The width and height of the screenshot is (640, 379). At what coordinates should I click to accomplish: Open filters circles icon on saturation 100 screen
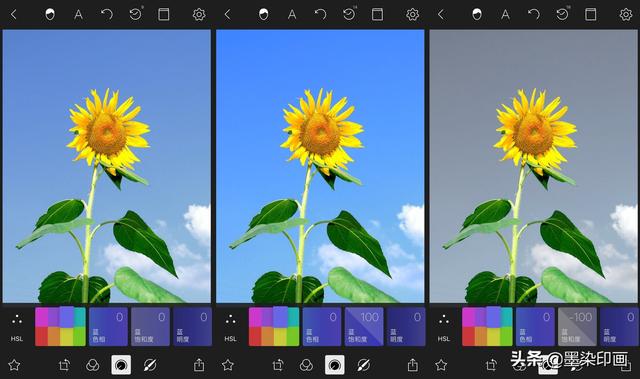click(306, 365)
